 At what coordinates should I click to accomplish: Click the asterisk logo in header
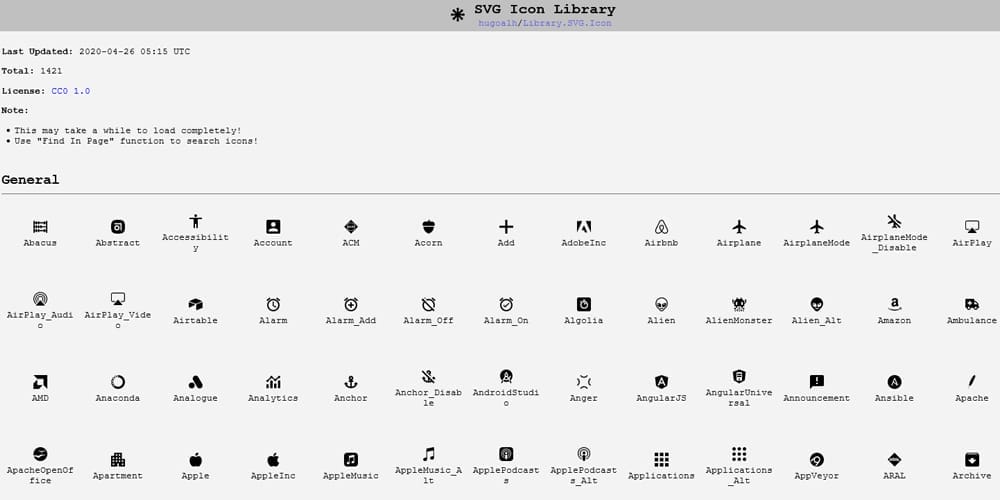tap(458, 15)
